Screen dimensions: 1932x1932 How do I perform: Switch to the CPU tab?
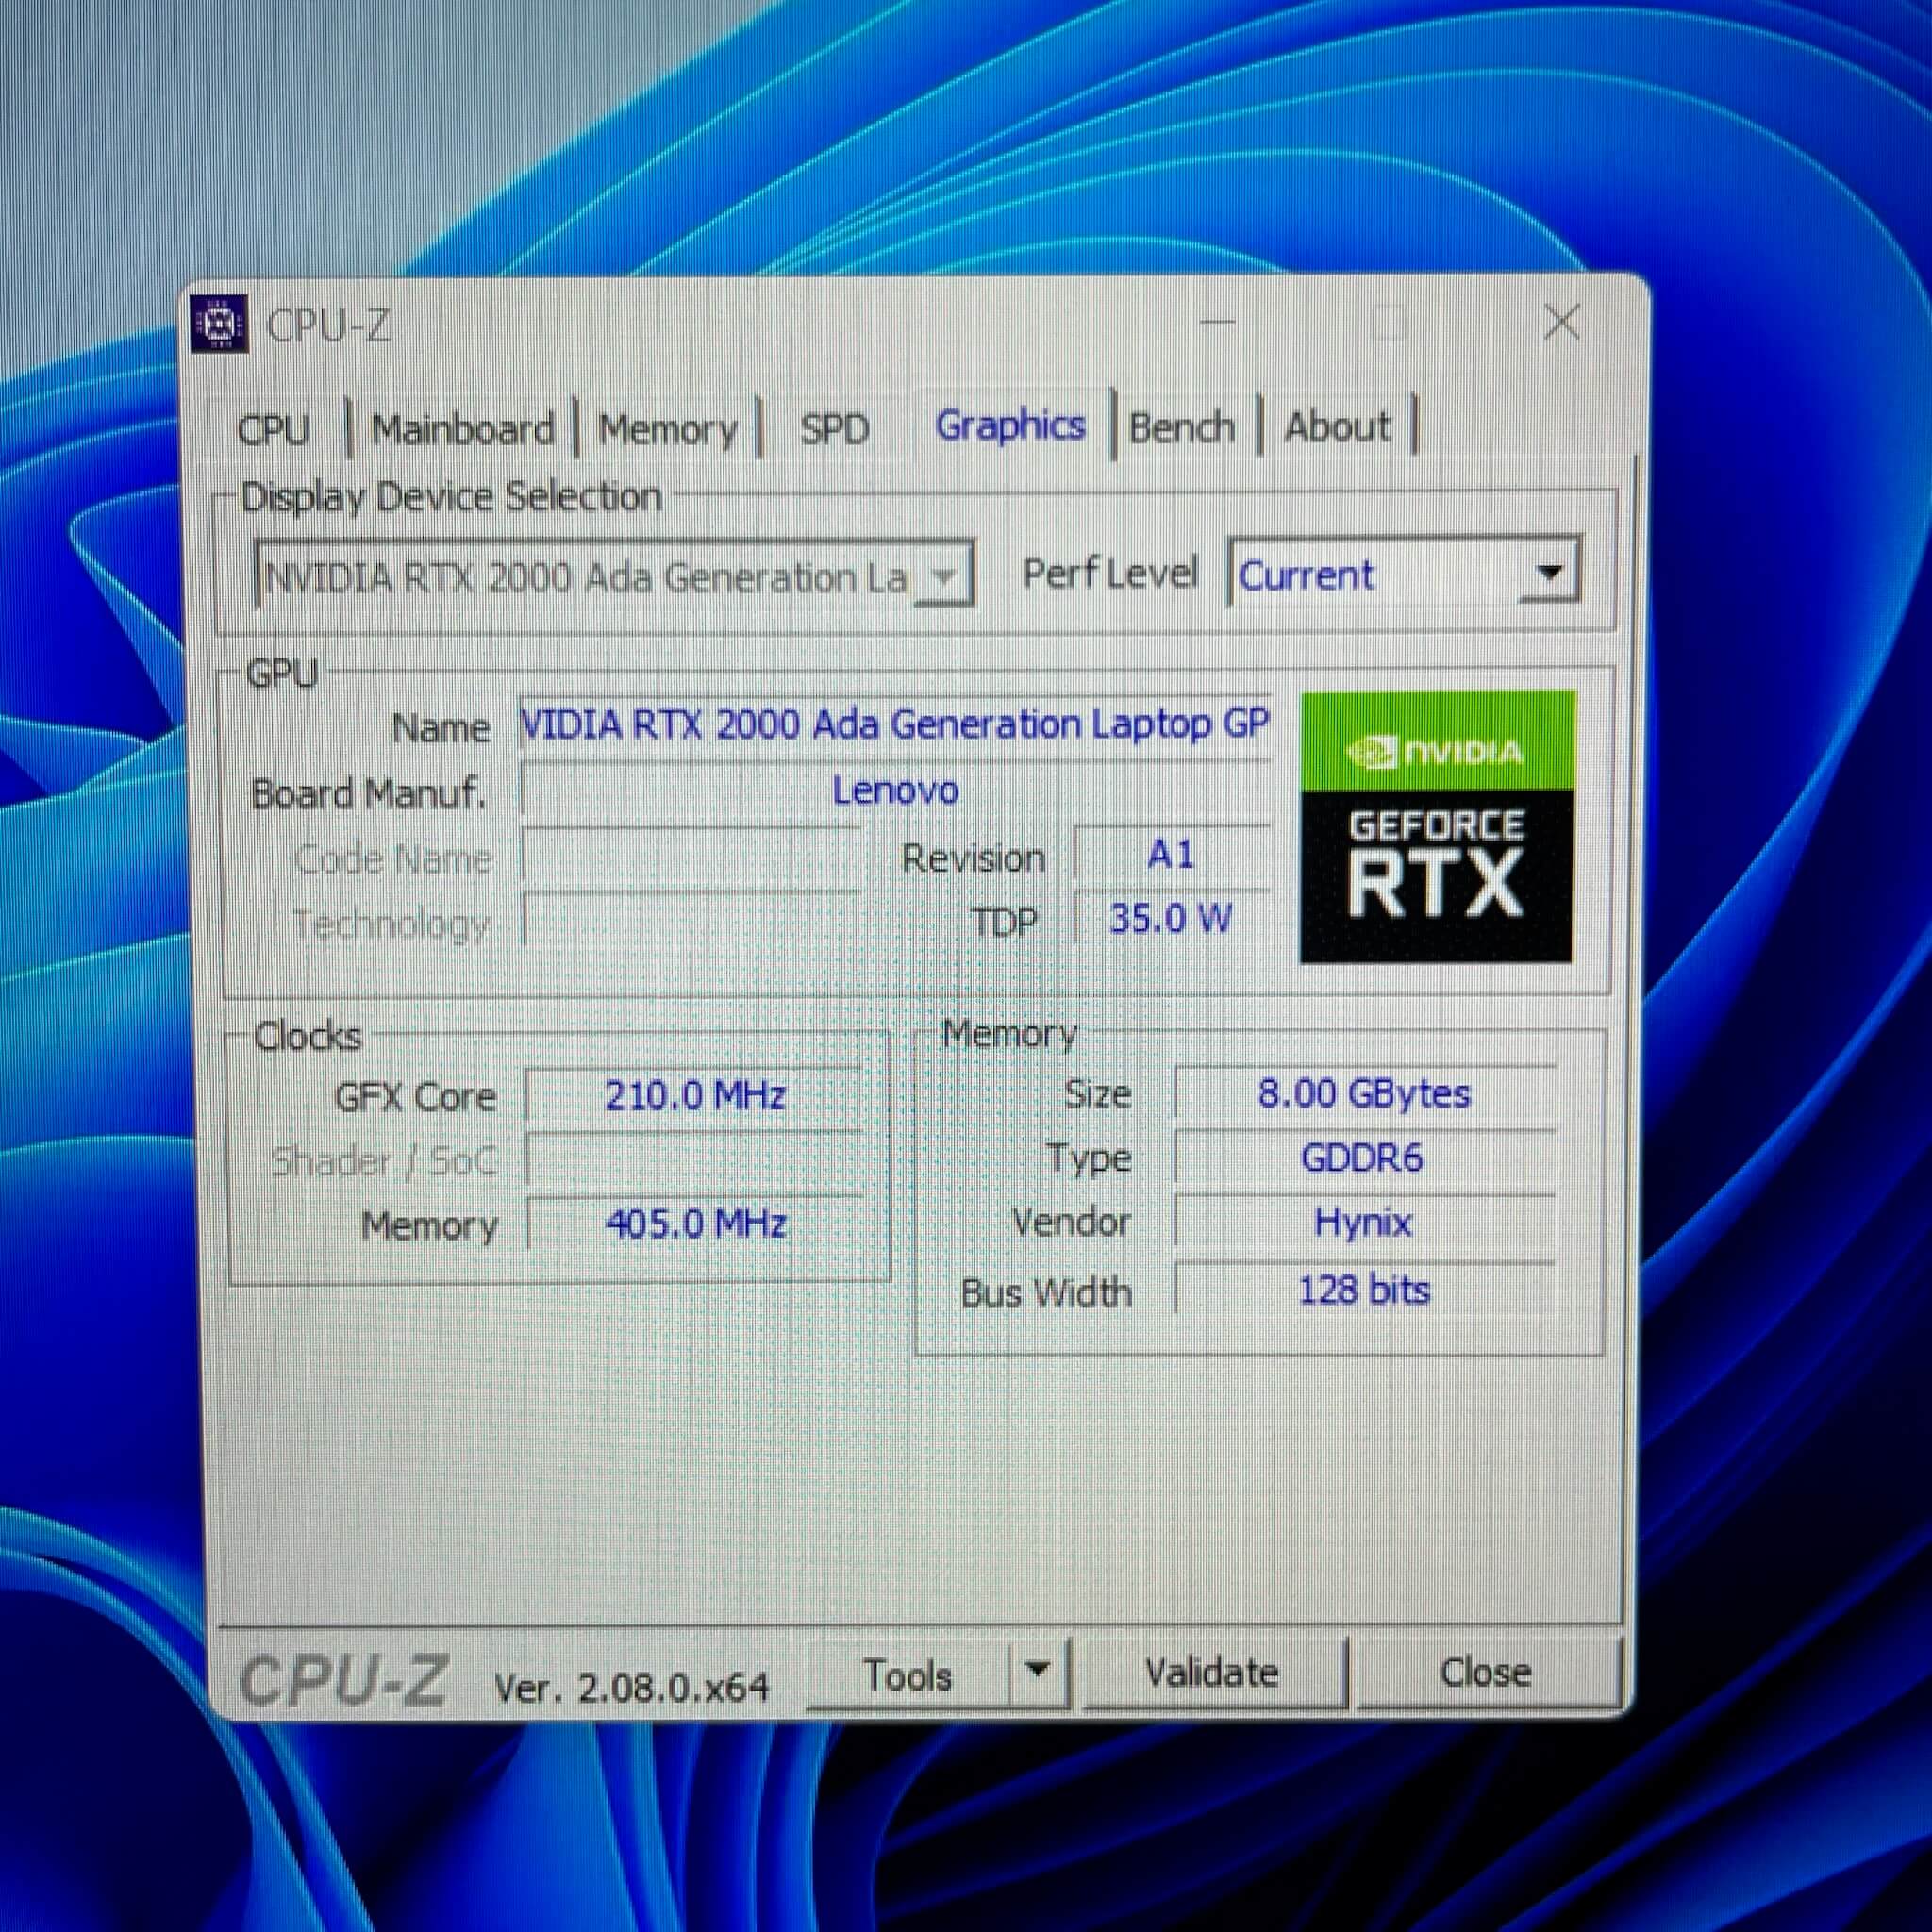pyautogui.click(x=274, y=430)
